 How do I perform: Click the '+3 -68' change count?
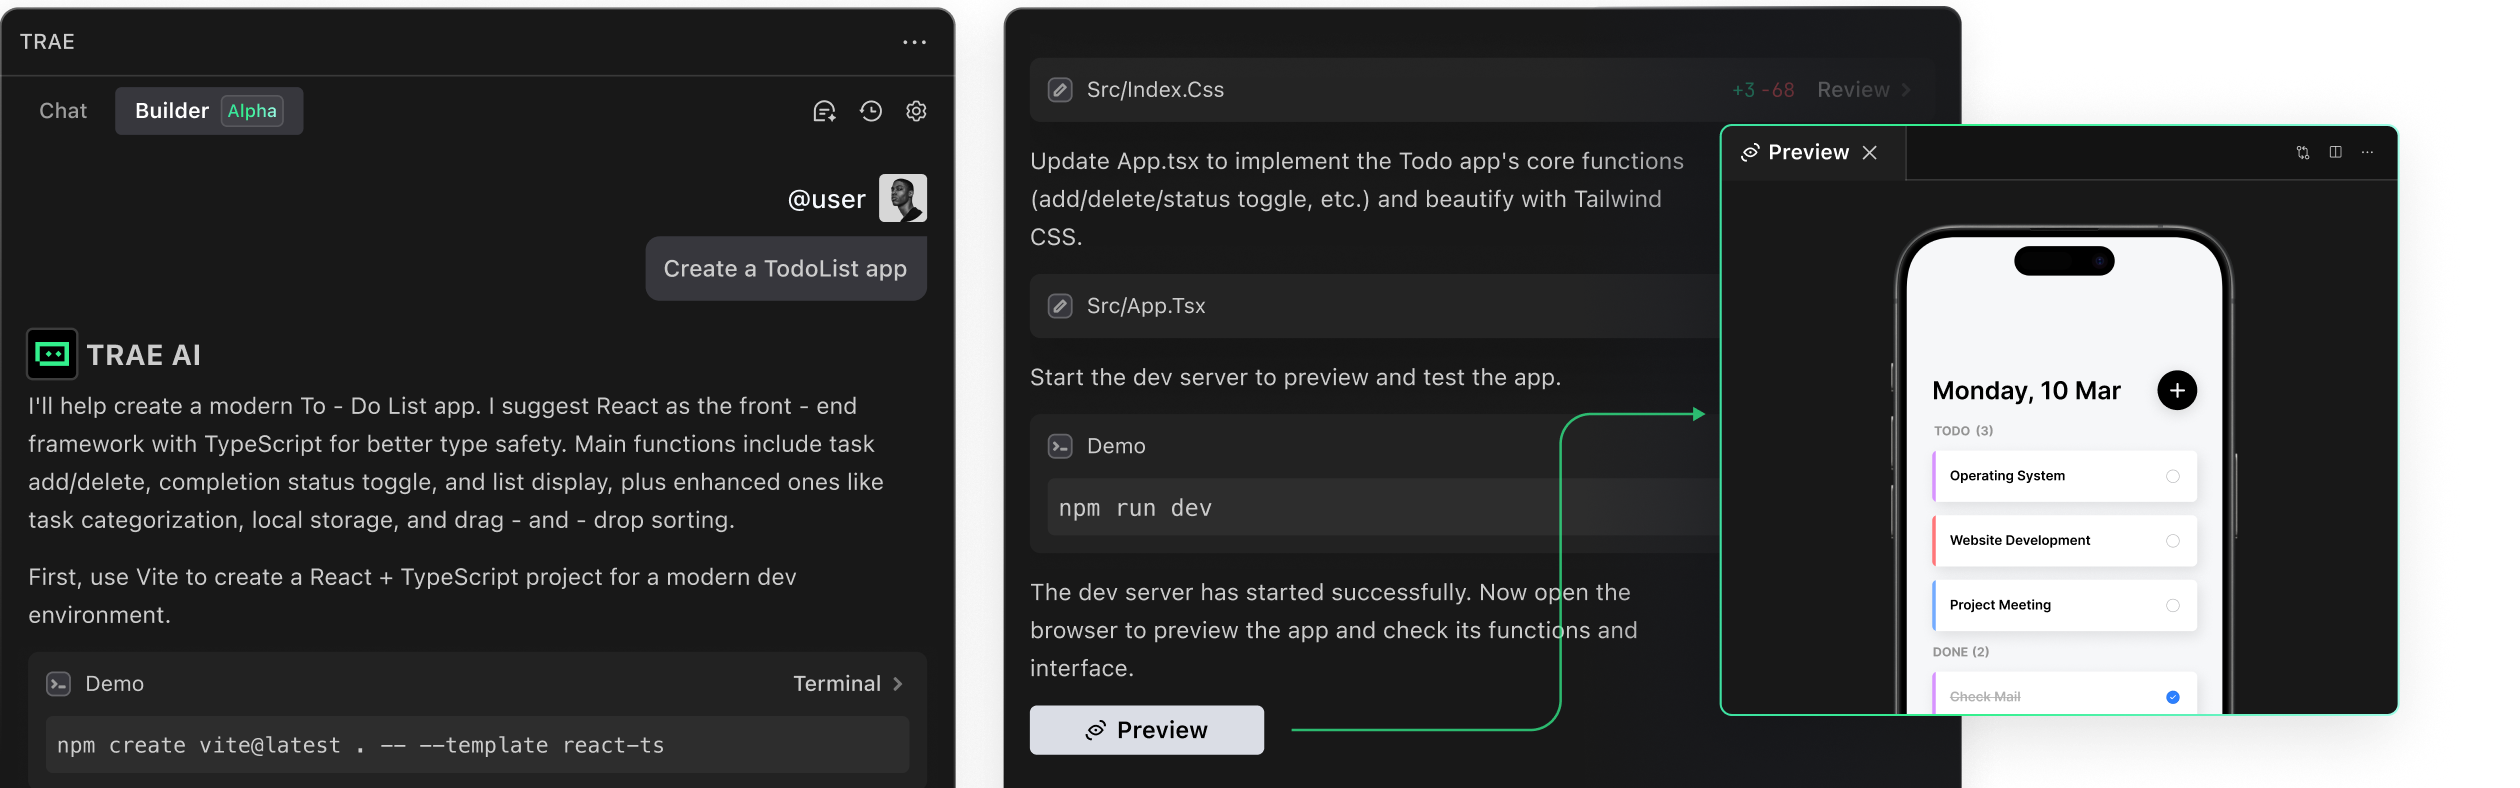(1763, 90)
